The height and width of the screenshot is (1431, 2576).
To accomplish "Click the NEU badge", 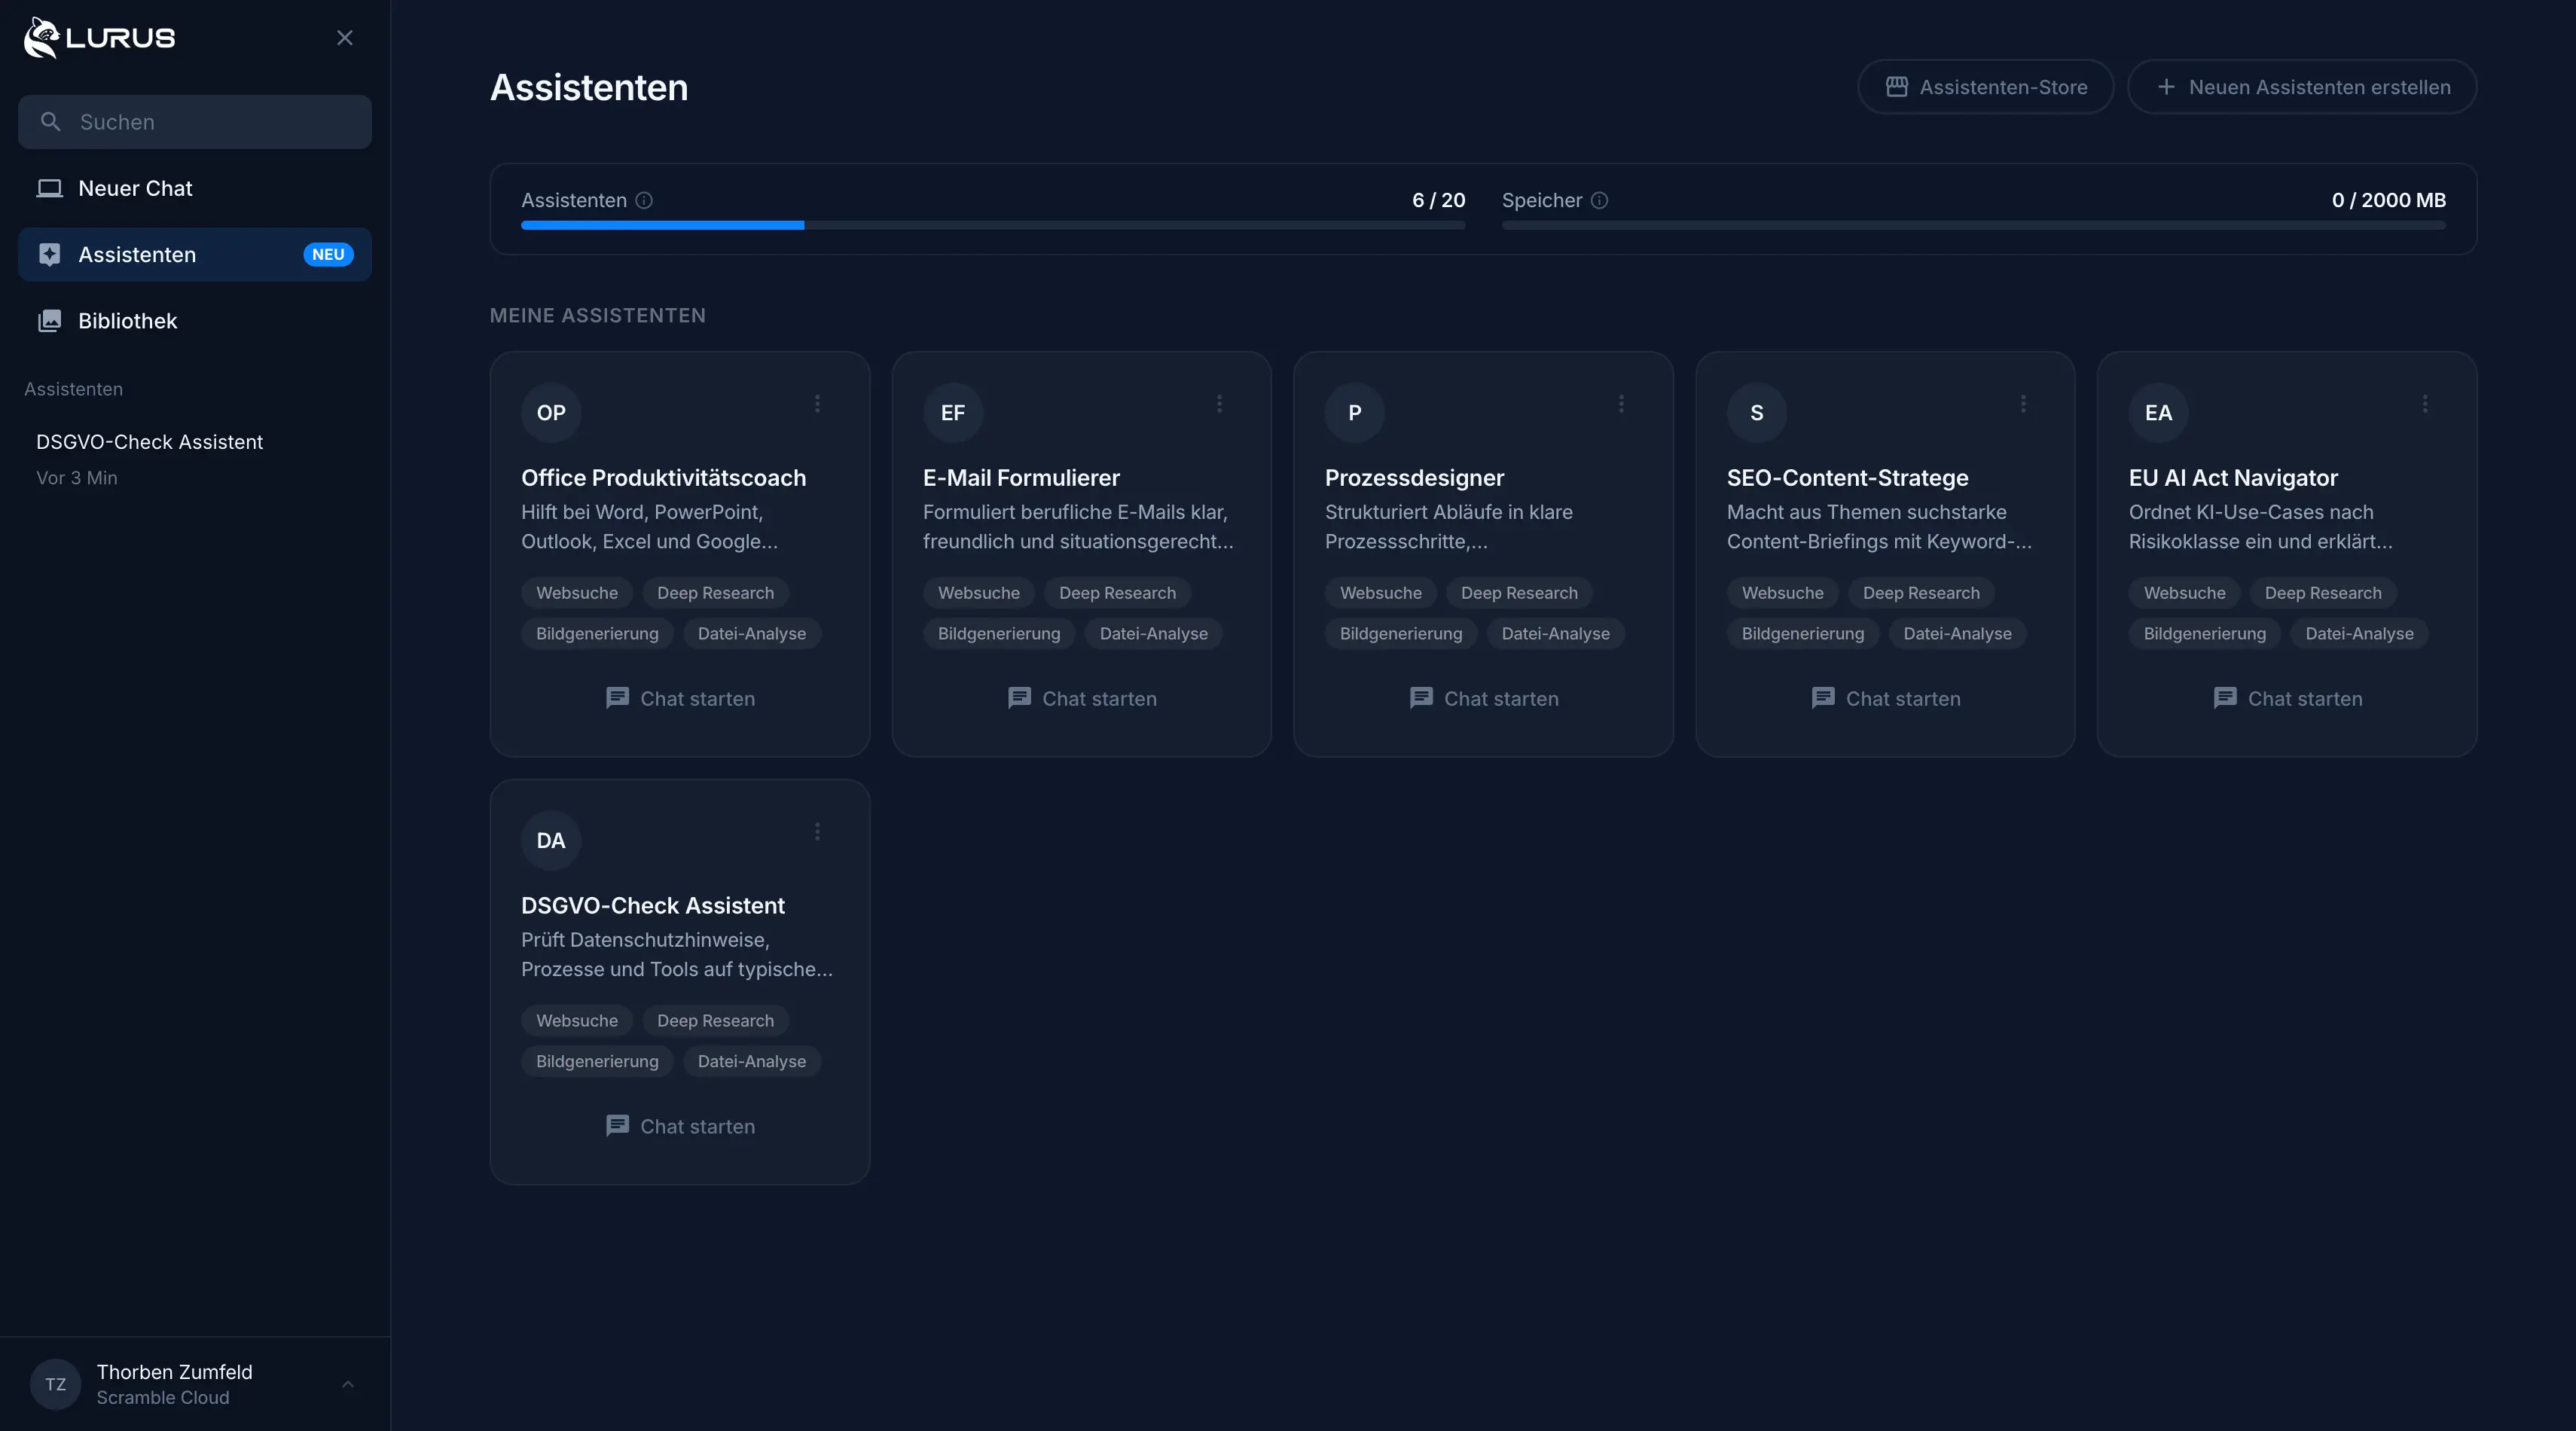I will tap(328, 254).
